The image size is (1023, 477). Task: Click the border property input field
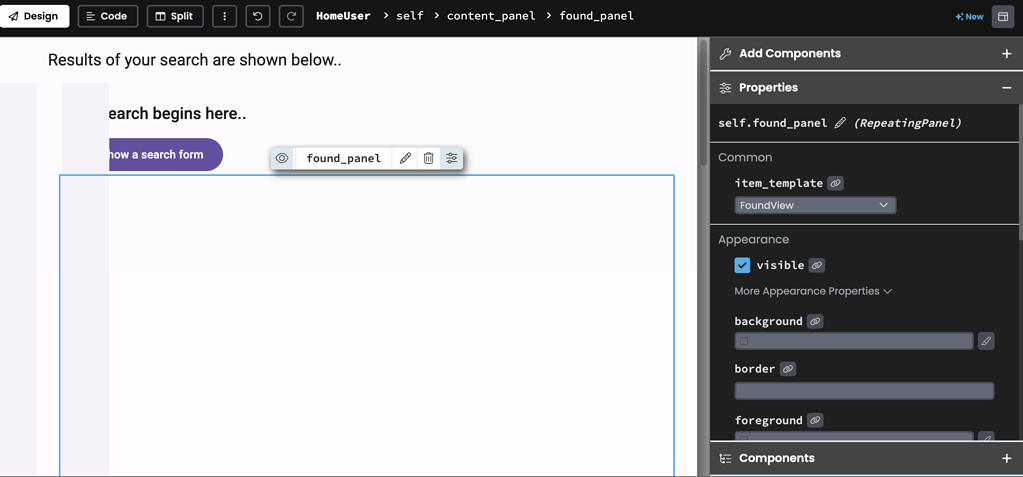tap(864, 390)
